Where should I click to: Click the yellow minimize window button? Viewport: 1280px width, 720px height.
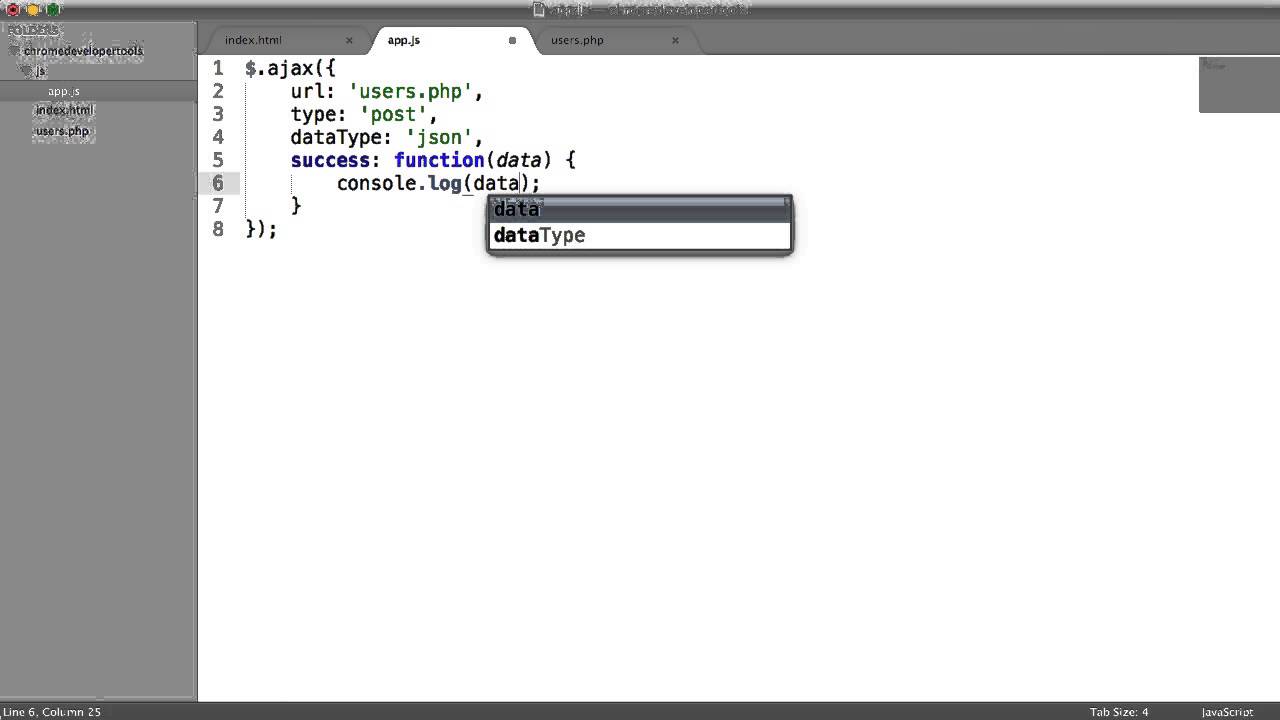33,10
